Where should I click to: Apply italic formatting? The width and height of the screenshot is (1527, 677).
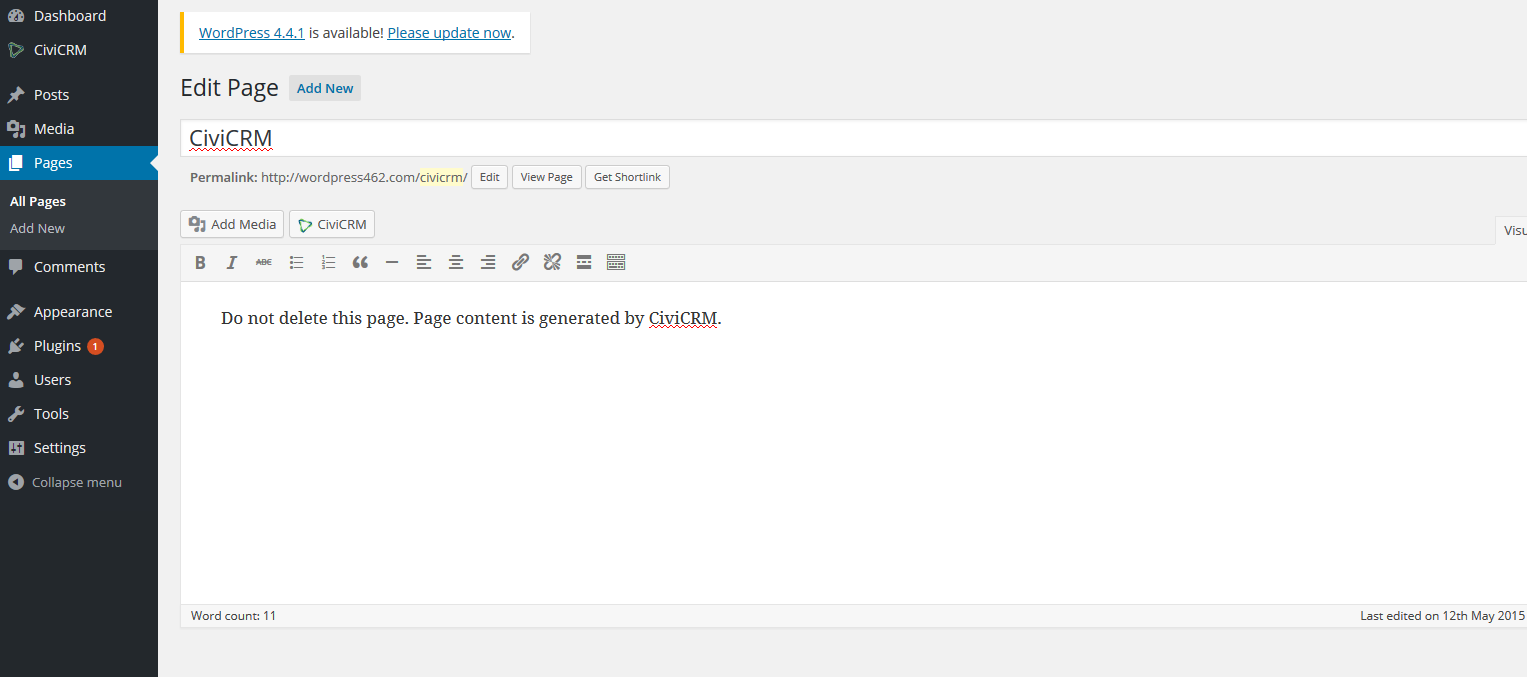coord(232,262)
